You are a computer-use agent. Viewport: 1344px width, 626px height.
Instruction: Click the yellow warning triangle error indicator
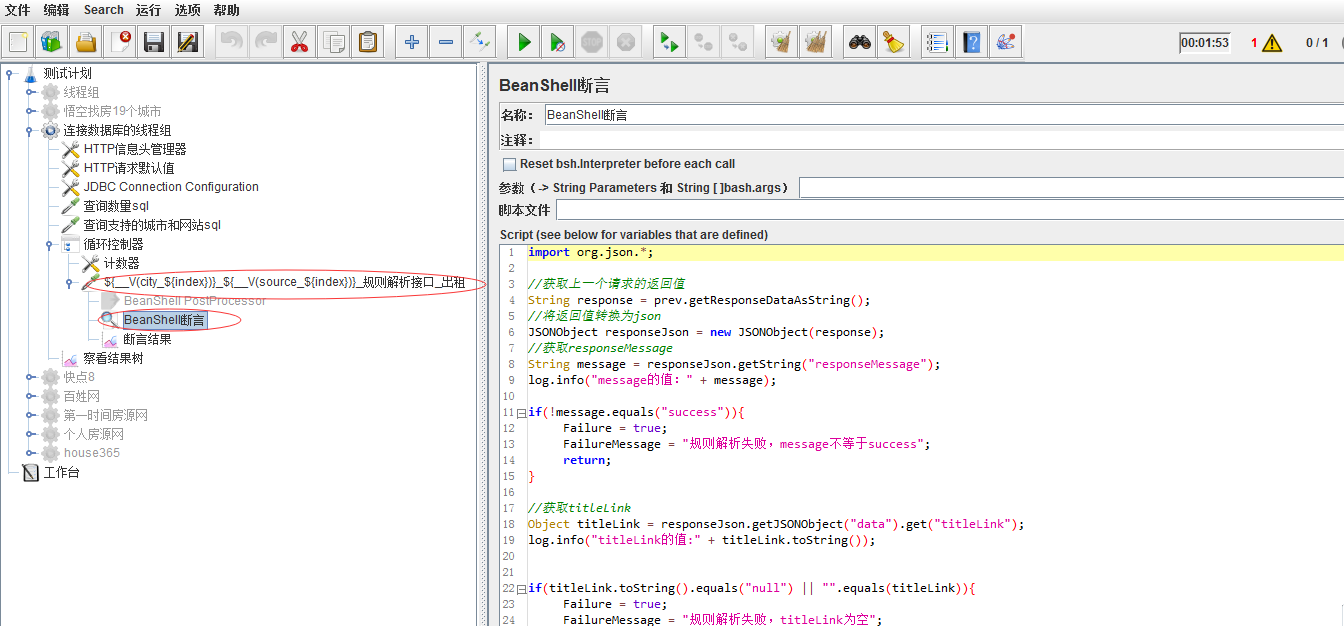(1271, 43)
